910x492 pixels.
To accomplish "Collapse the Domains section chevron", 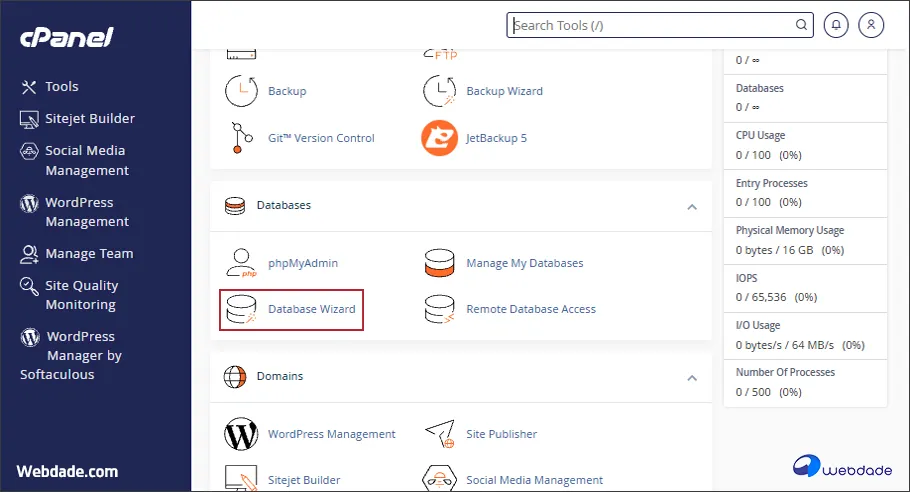I will tap(691, 377).
